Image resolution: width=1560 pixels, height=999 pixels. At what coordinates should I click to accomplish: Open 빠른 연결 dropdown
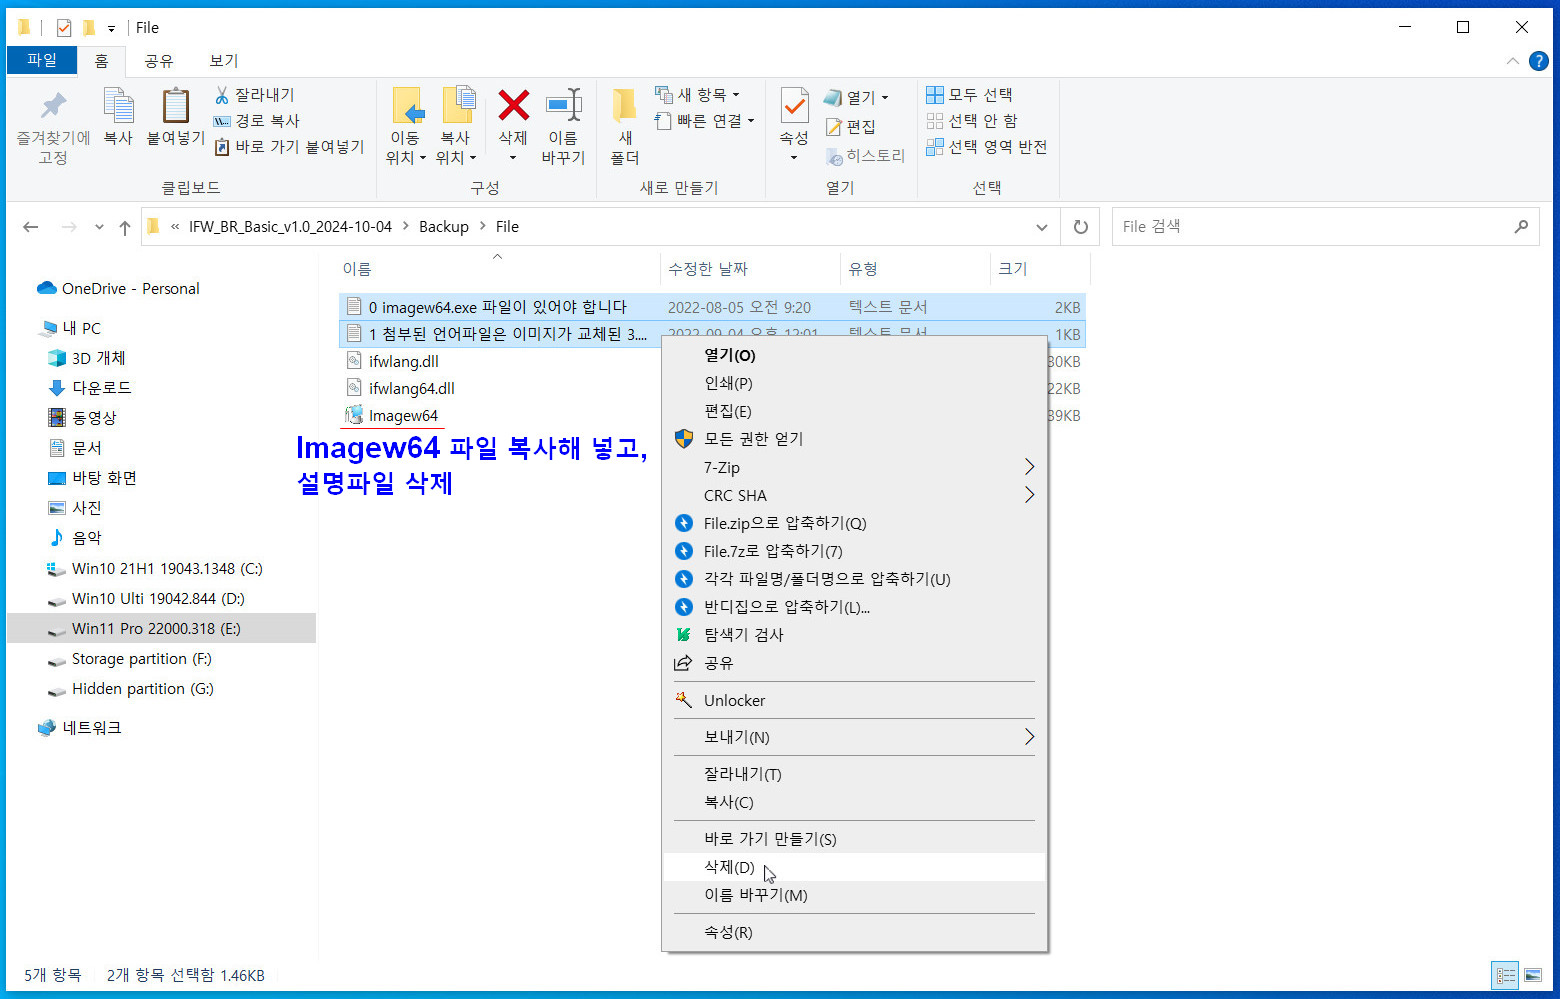click(x=704, y=121)
